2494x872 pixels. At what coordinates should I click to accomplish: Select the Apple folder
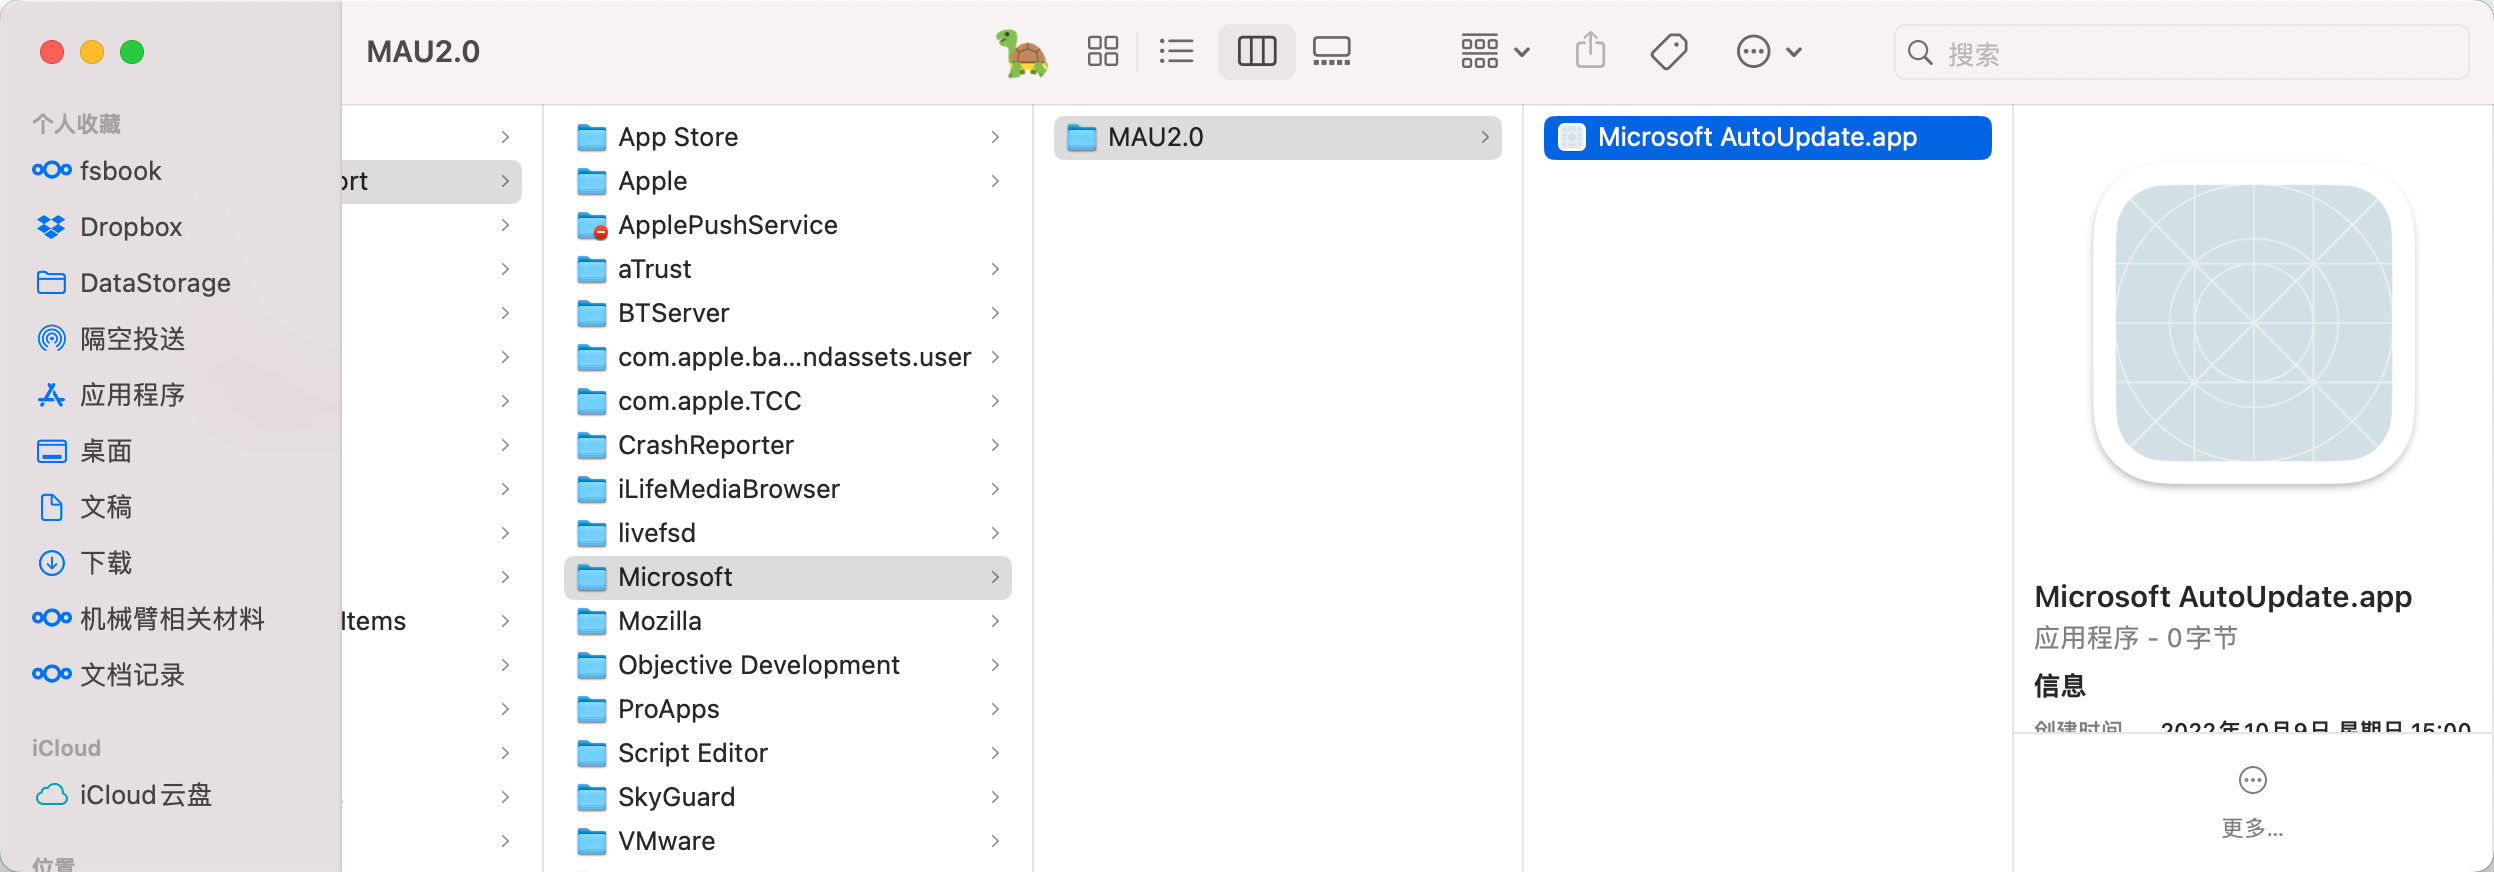(788, 181)
